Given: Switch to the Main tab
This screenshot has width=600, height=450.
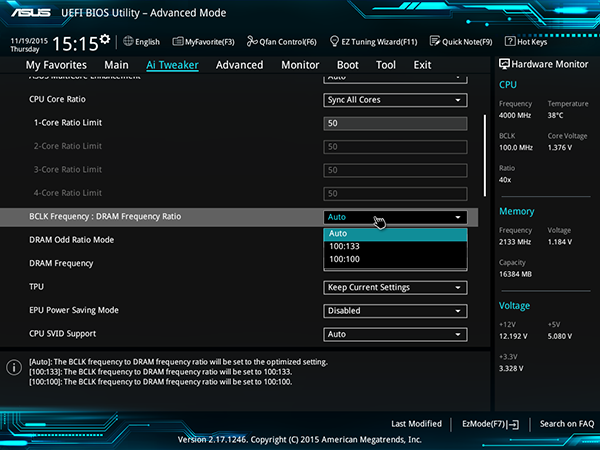Looking at the screenshot, I should (x=116, y=65).
